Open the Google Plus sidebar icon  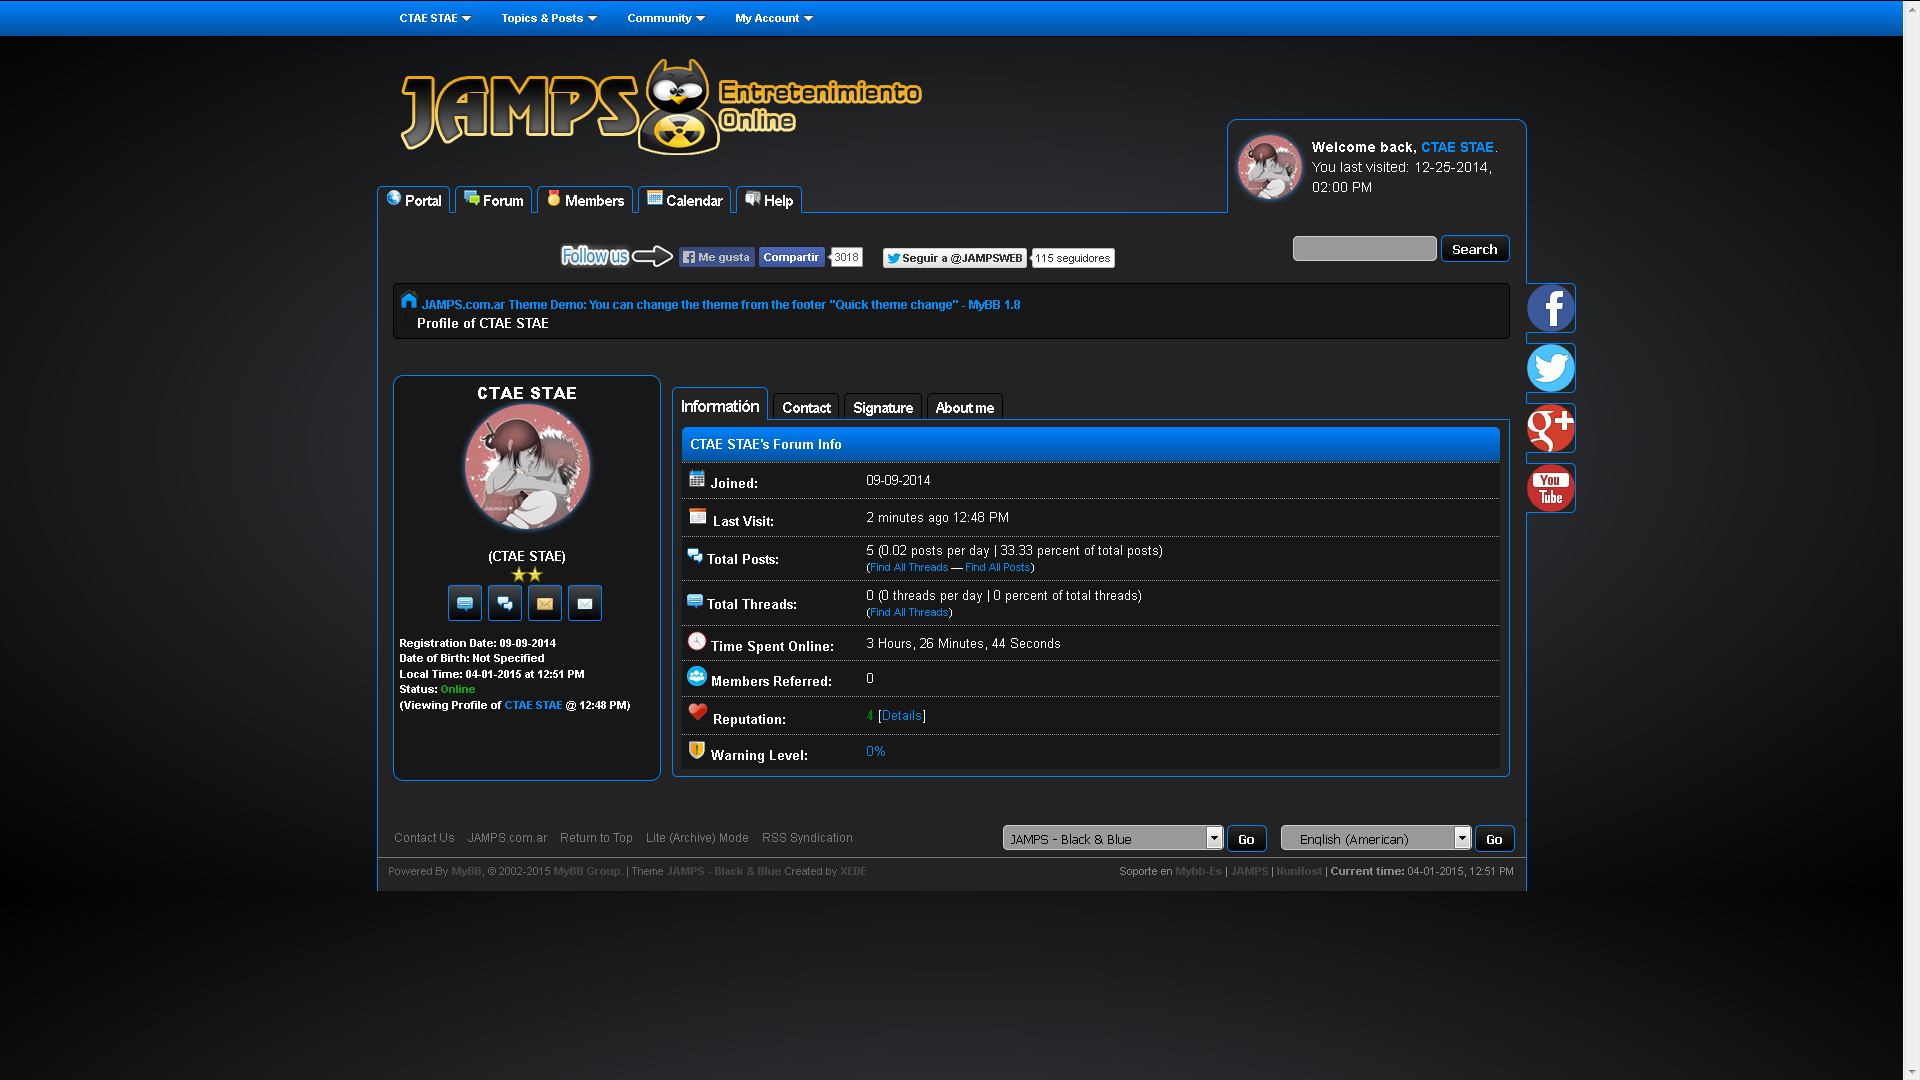(1550, 428)
